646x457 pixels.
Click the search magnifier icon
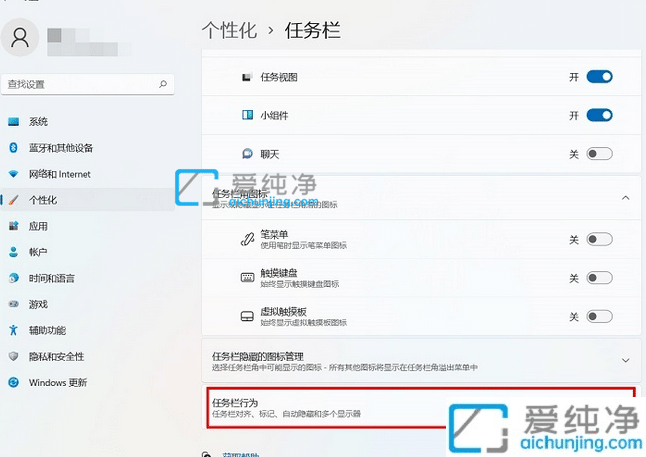tap(163, 84)
